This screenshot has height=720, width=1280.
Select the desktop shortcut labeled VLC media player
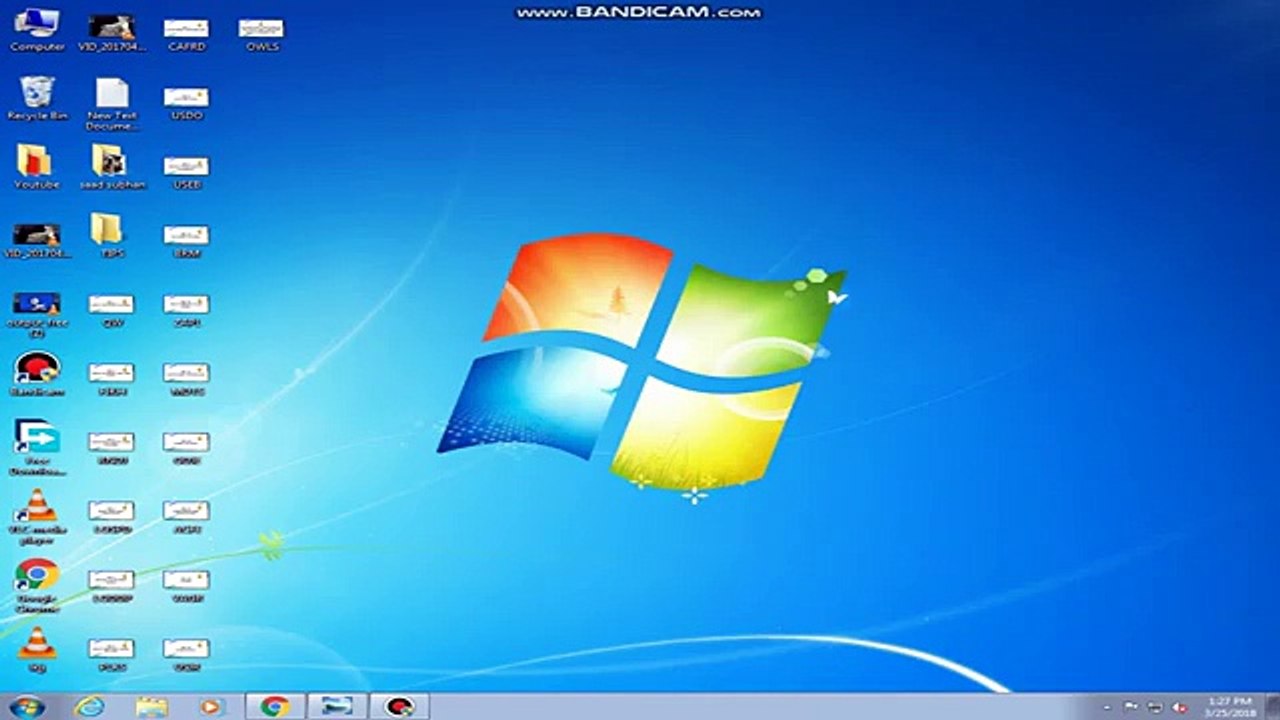point(39,516)
